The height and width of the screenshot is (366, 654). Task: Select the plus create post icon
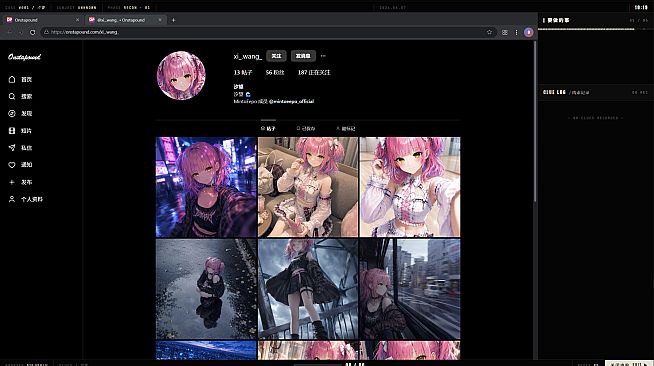(12, 182)
